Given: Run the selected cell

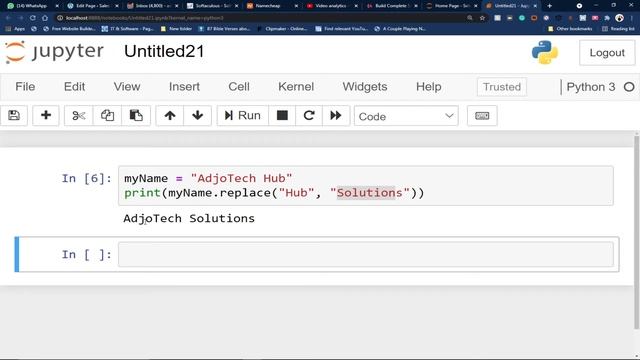Looking at the screenshot, I should 242,116.
